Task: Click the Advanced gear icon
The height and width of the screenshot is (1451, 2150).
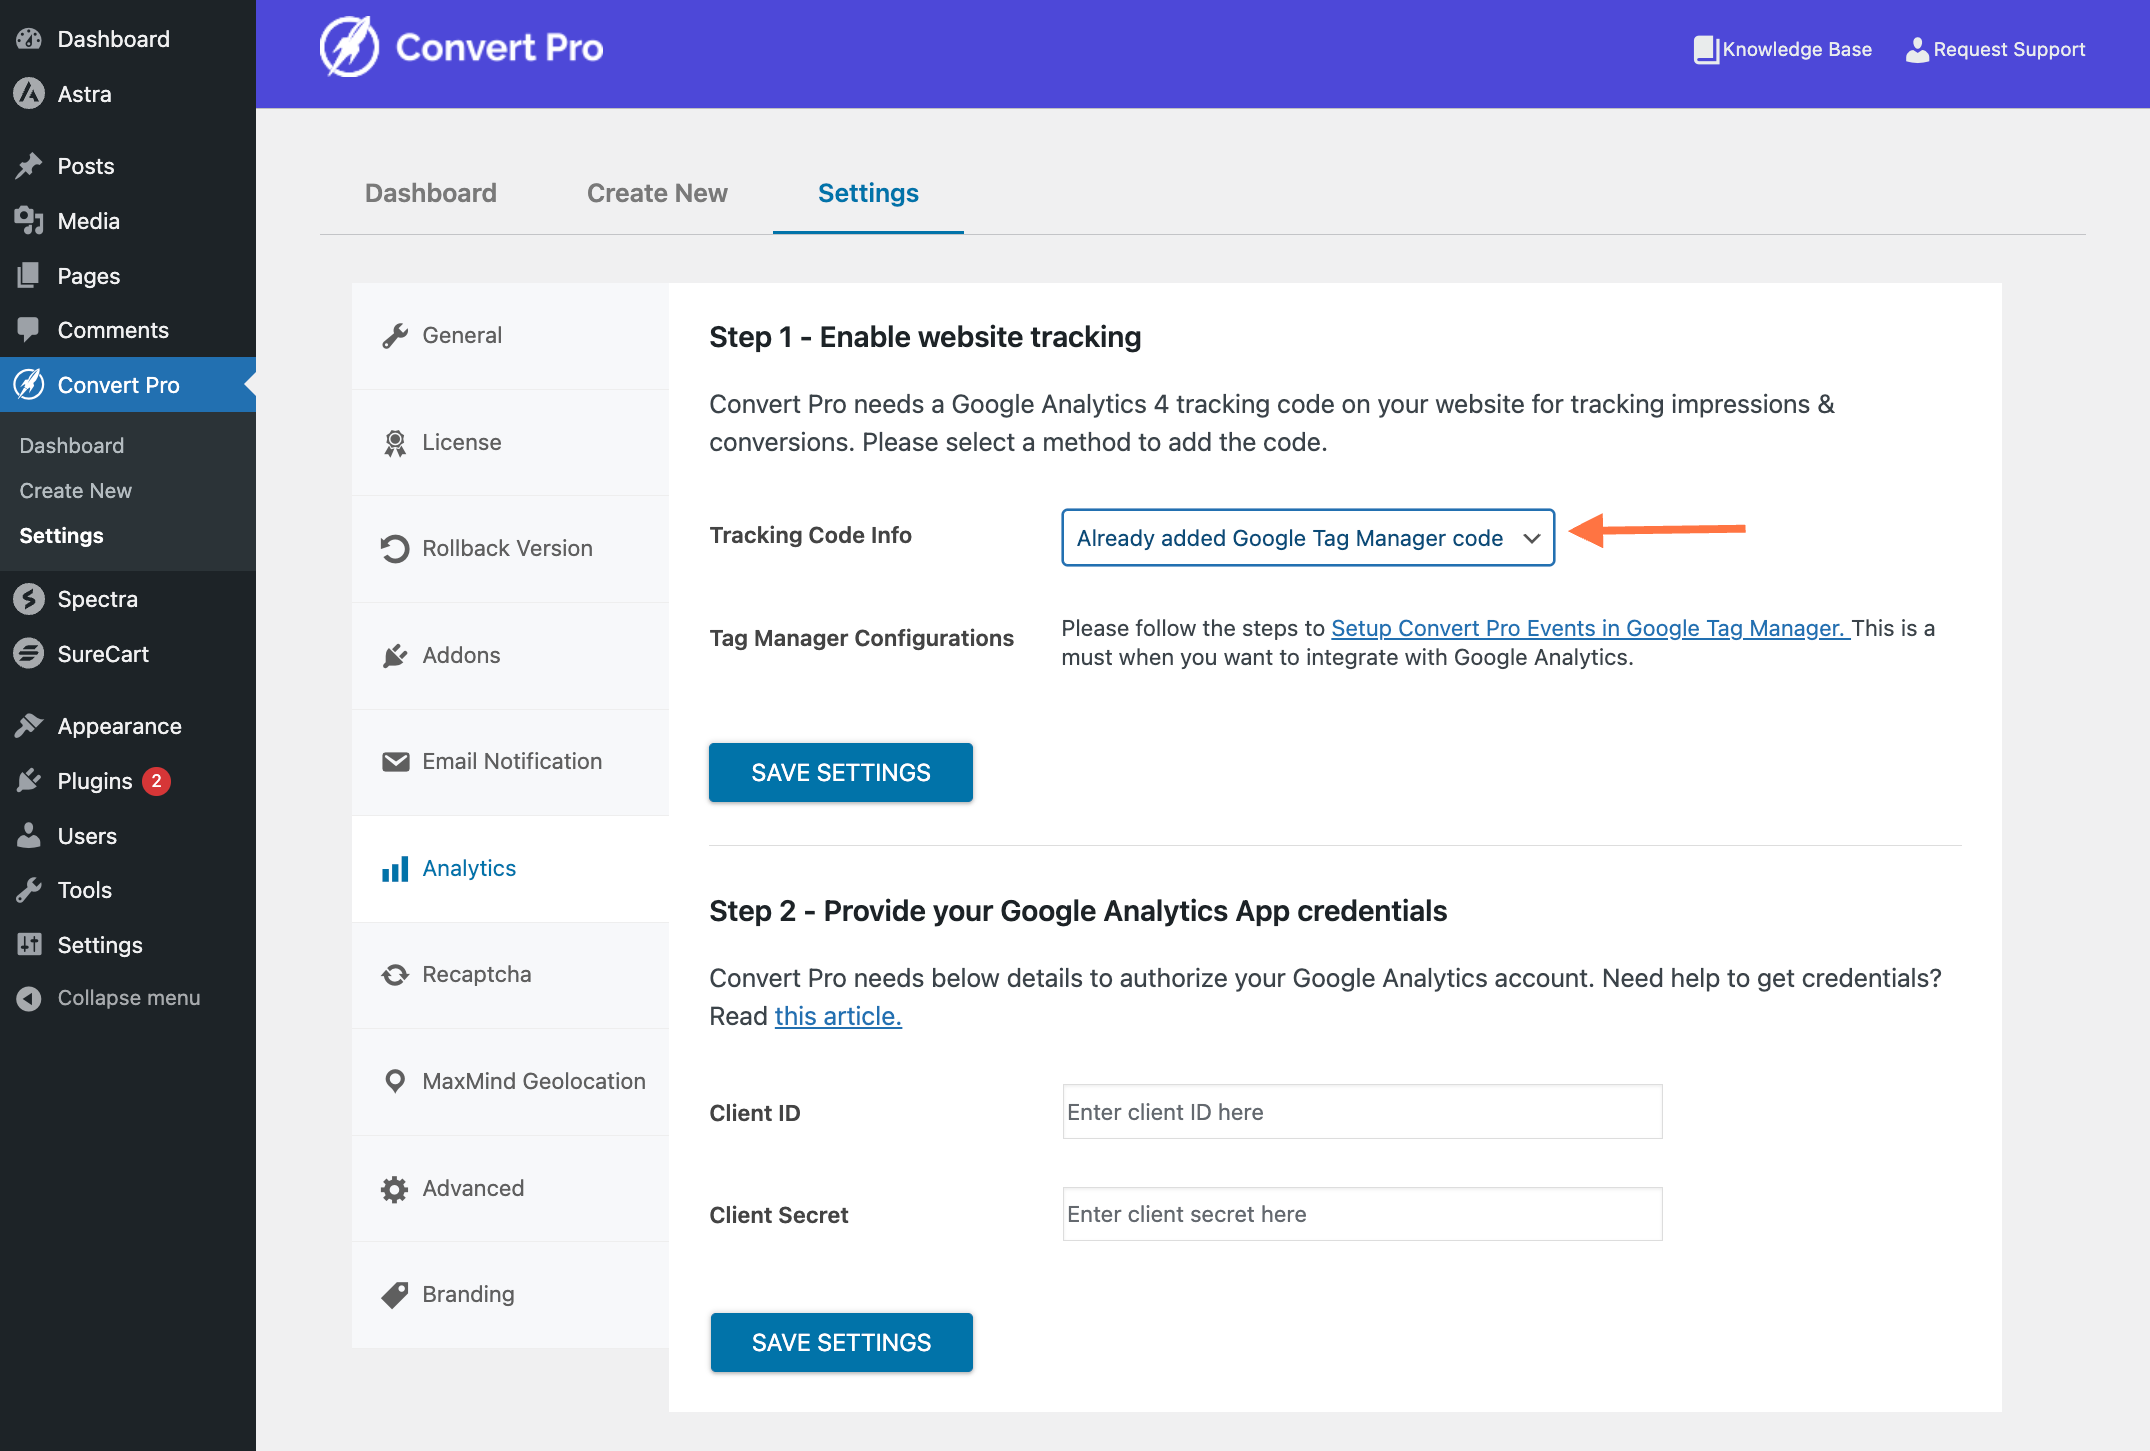Action: (x=395, y=1189)
